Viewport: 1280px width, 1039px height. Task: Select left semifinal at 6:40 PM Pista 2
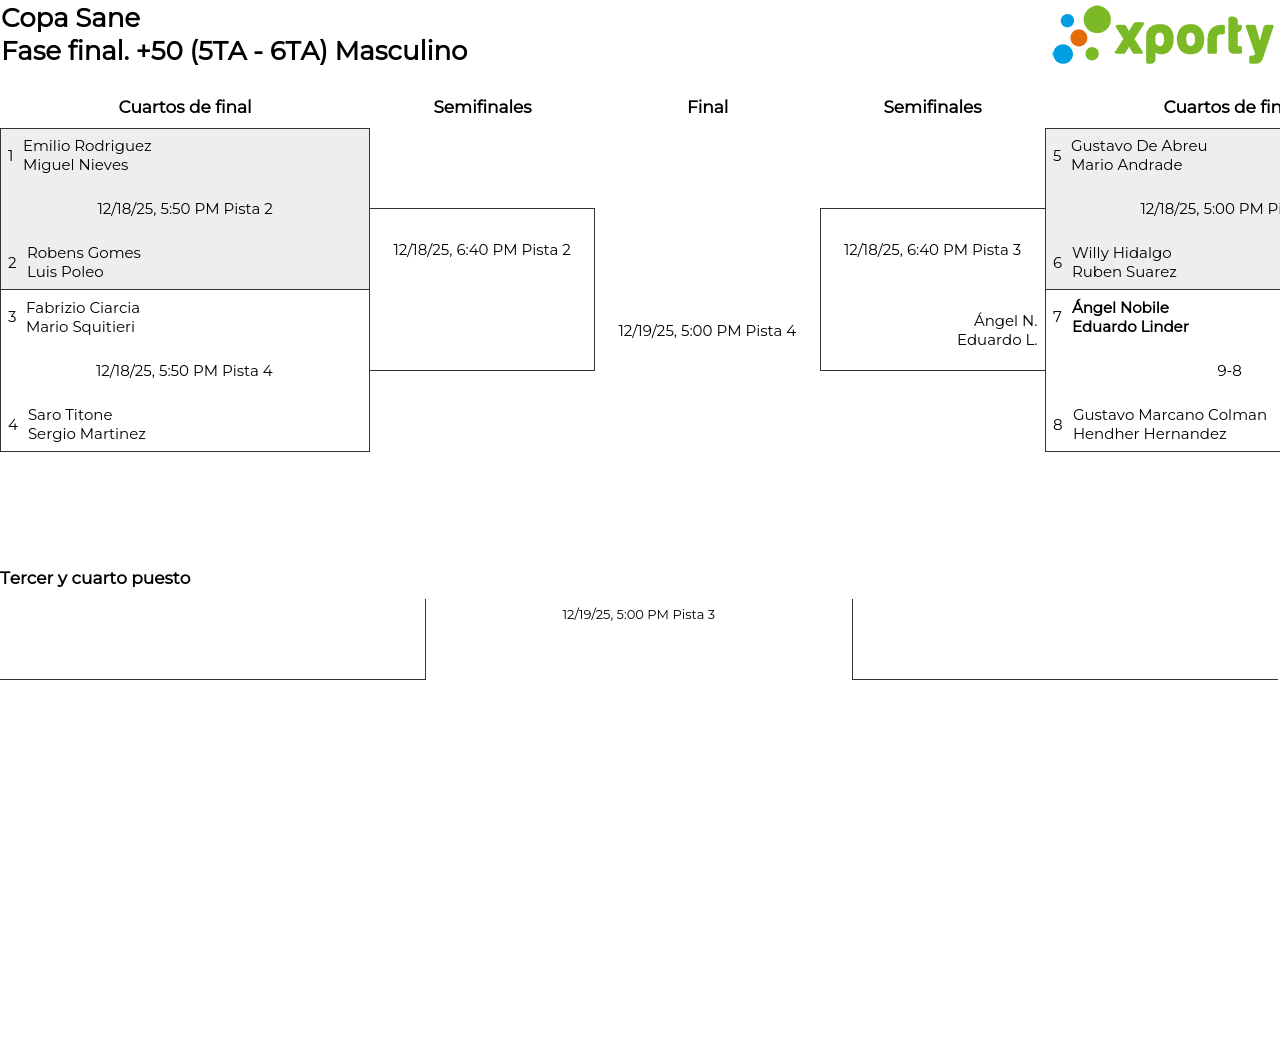pos(482,250)
